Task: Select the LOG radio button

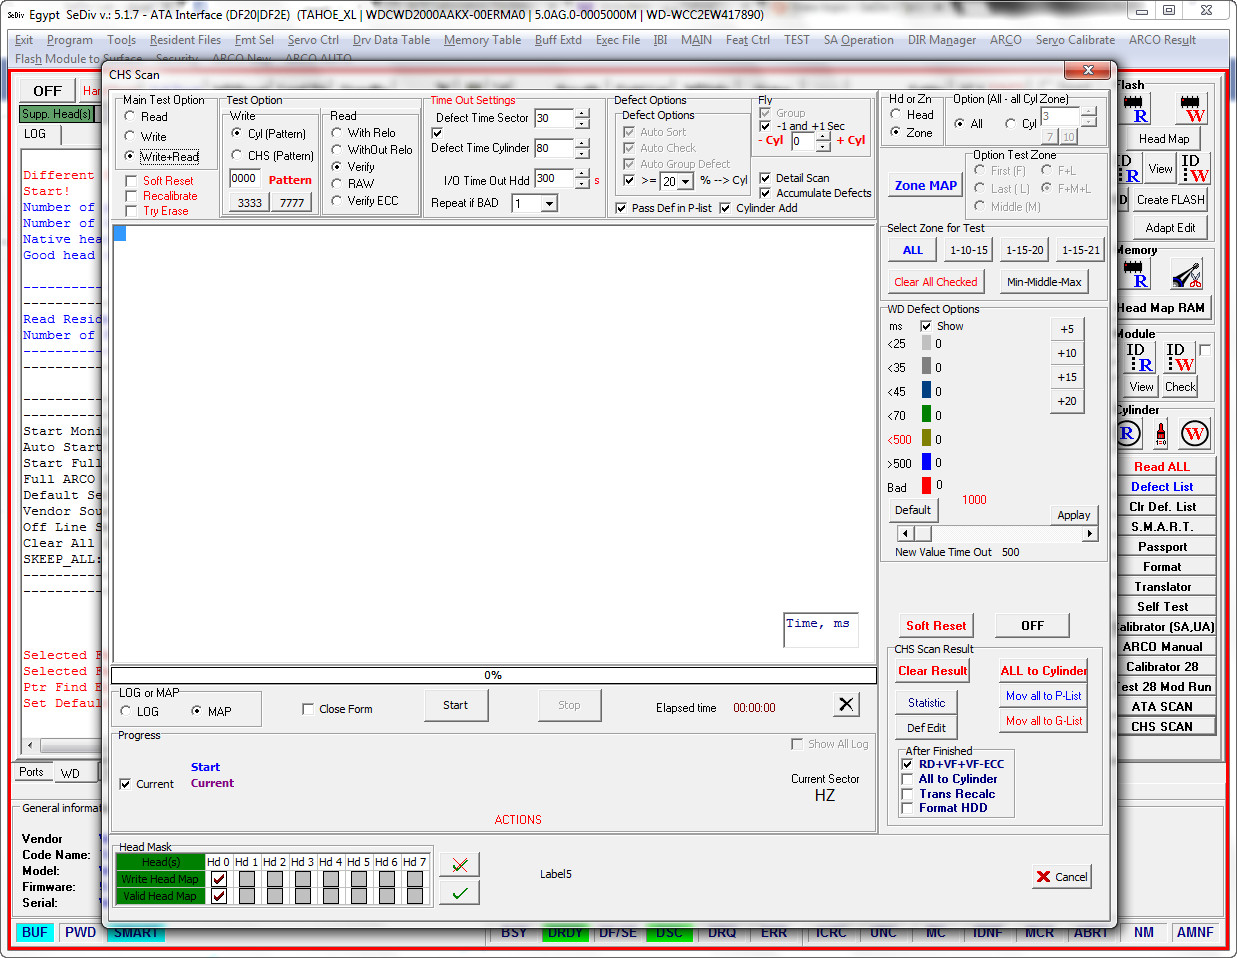Action: pyautogui.click(x=126, y=711)
